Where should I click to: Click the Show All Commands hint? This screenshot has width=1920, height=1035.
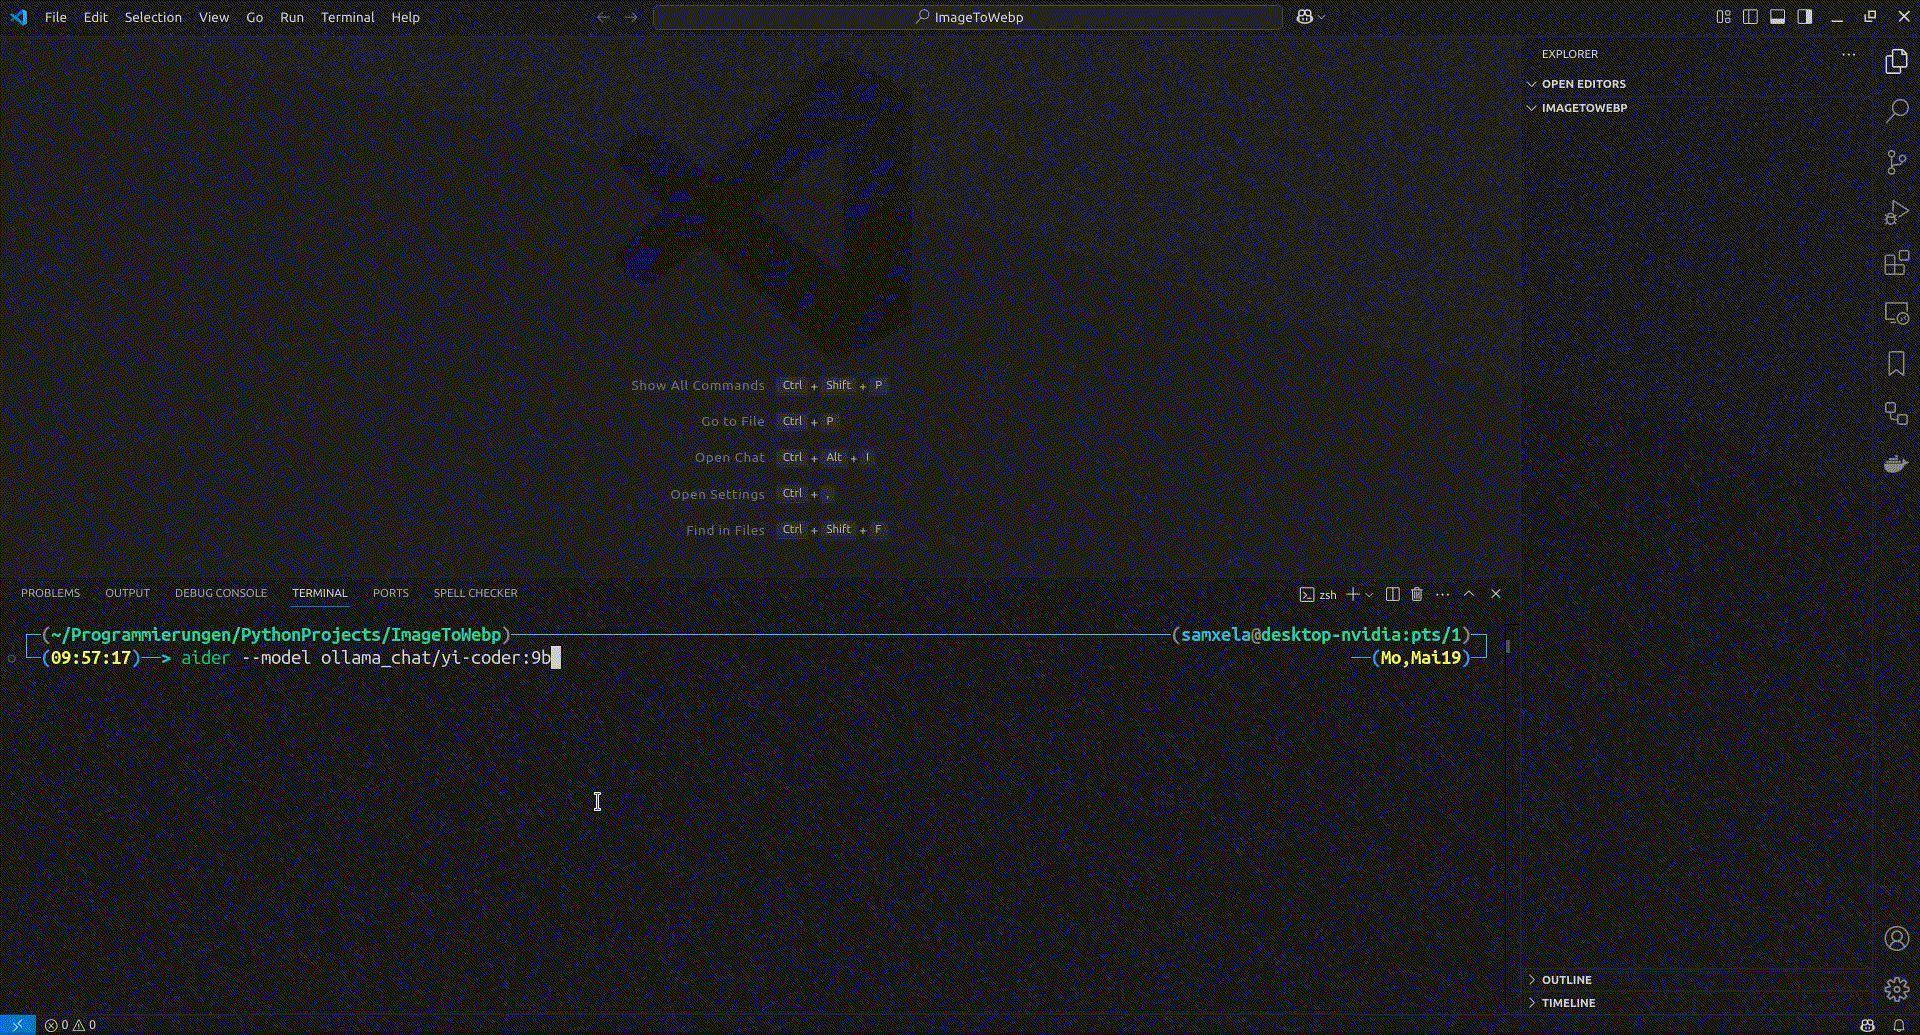coord(698,386)
